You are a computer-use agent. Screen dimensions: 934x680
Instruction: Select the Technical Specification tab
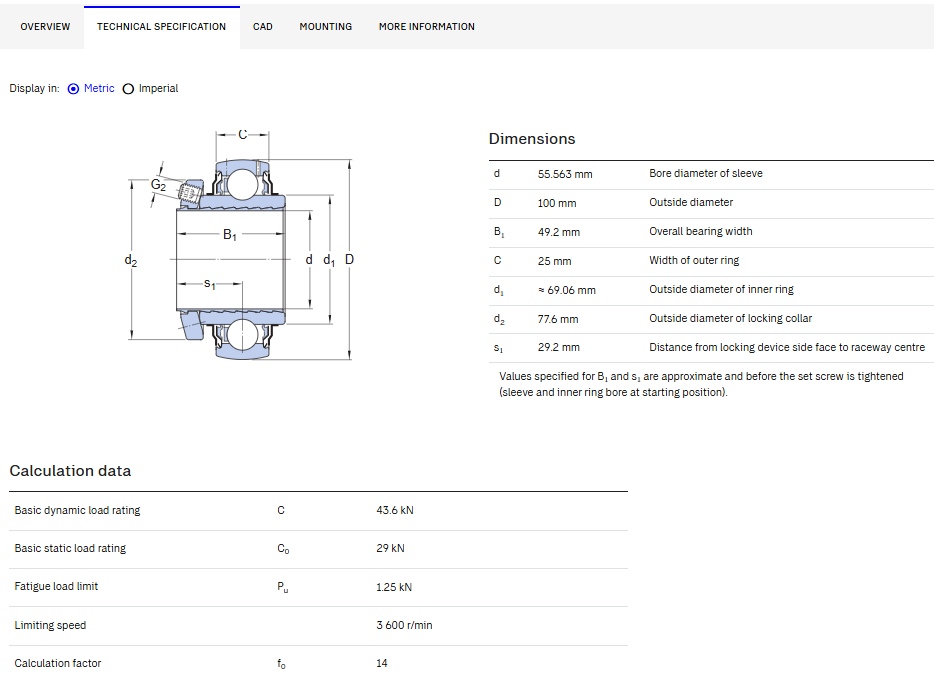point(161,27)
